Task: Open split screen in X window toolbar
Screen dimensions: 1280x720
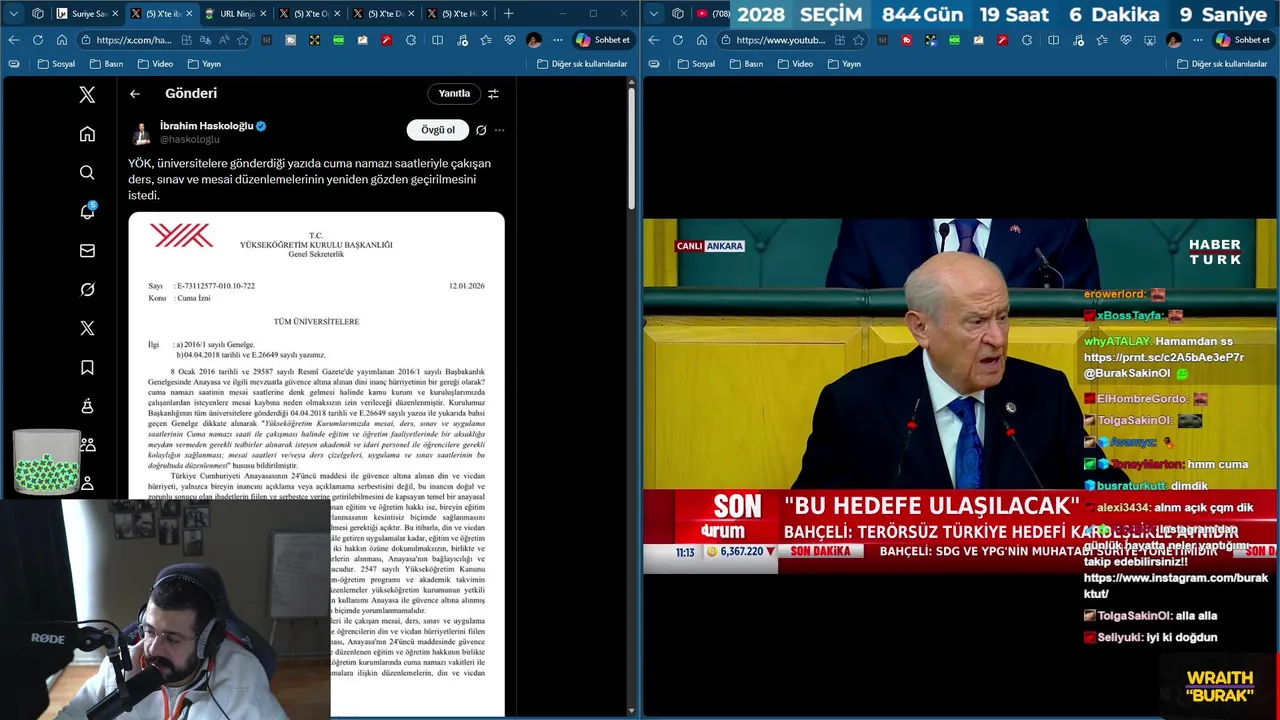Action: coord(437,40)
